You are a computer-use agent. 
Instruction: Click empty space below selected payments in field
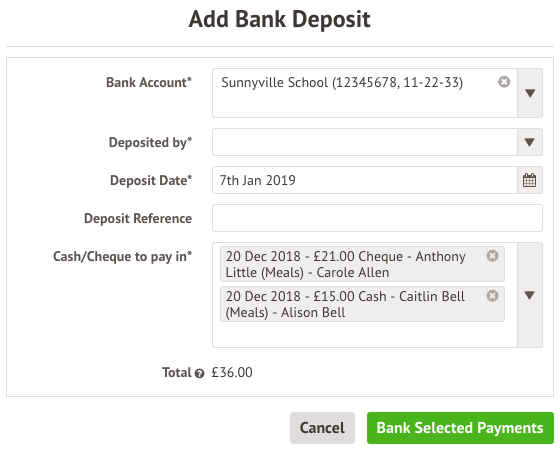[x=364, y=335]
